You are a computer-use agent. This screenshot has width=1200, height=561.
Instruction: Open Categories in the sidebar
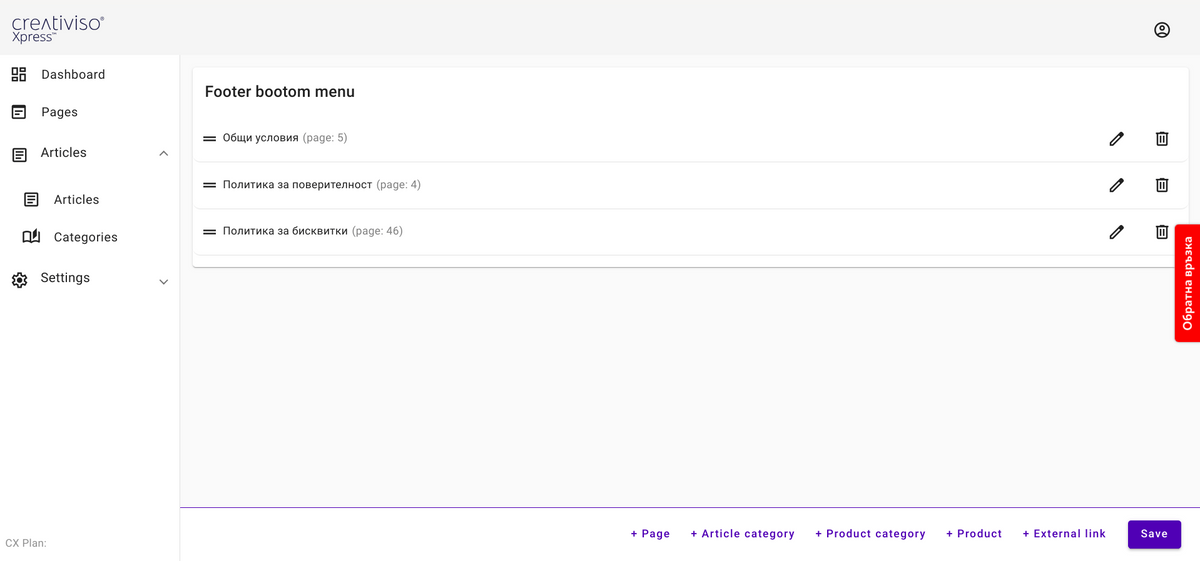(85, 237)
